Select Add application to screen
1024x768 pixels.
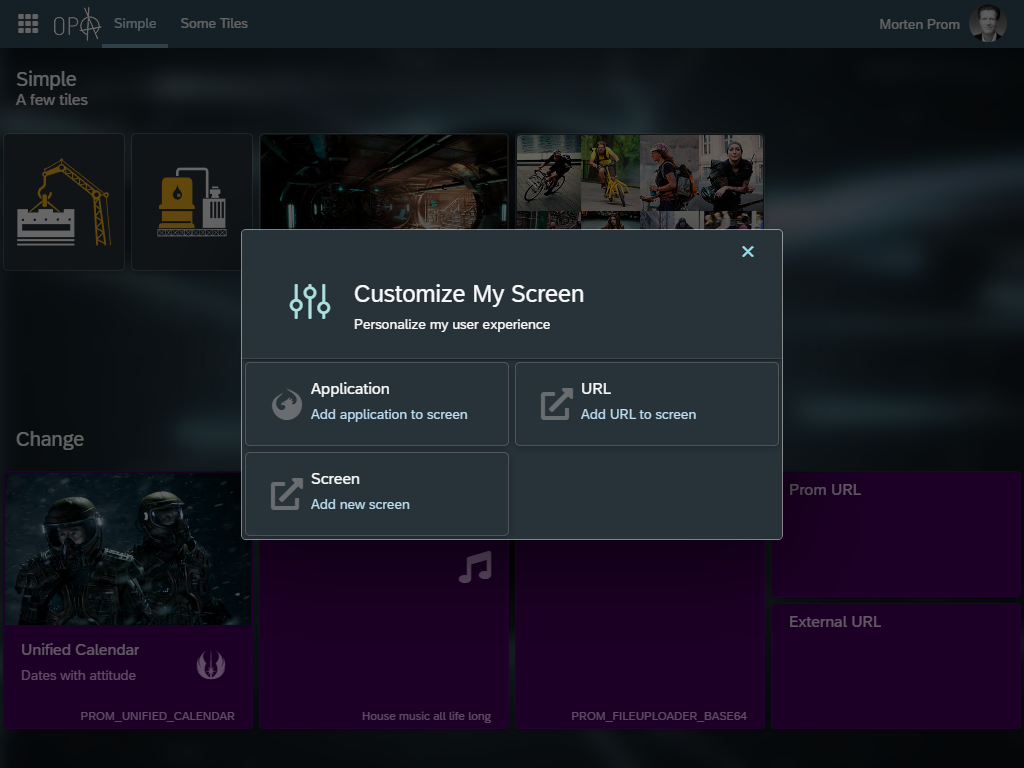389,414
